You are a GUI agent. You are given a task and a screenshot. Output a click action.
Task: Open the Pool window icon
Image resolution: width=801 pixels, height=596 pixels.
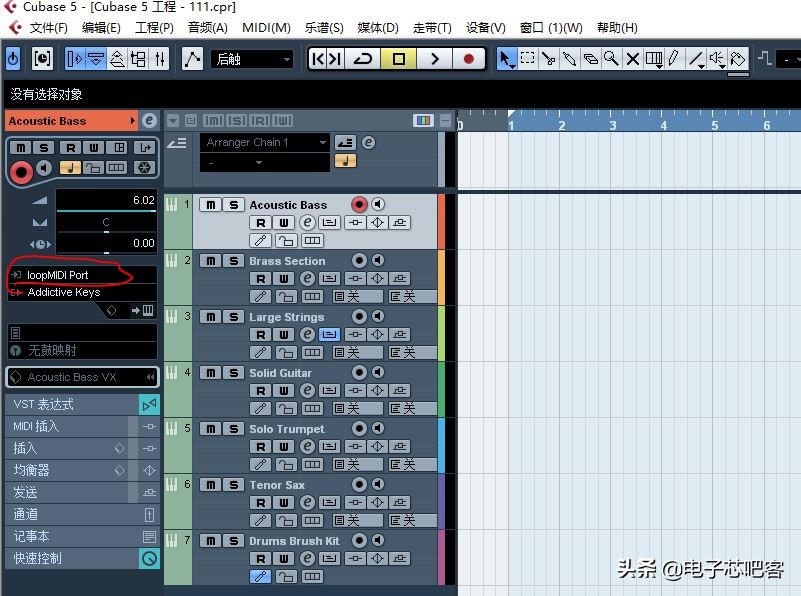[138, 59]
